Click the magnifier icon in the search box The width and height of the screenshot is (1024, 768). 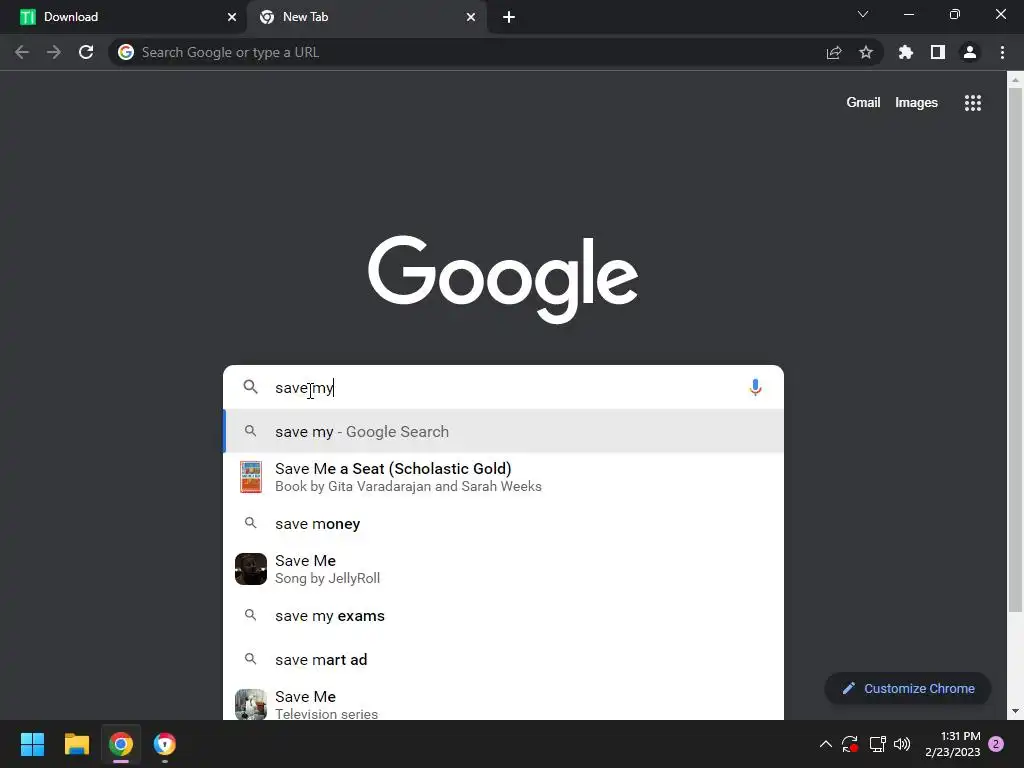(x=250, y=387)
